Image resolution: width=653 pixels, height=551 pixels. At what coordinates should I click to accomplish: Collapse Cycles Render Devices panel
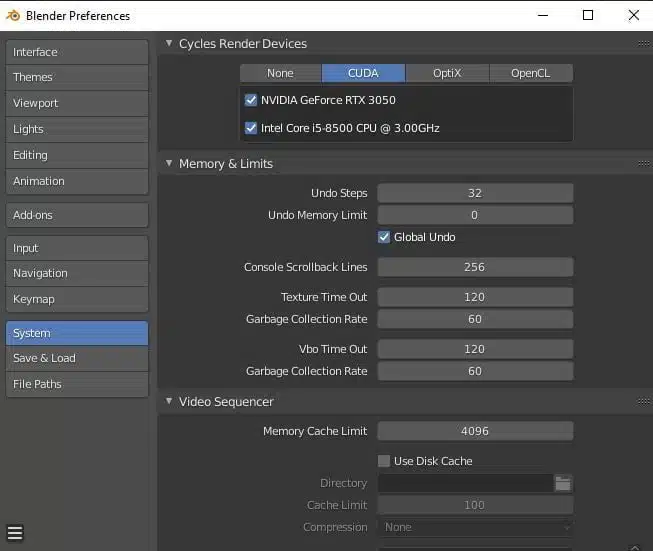coord(169,43)
